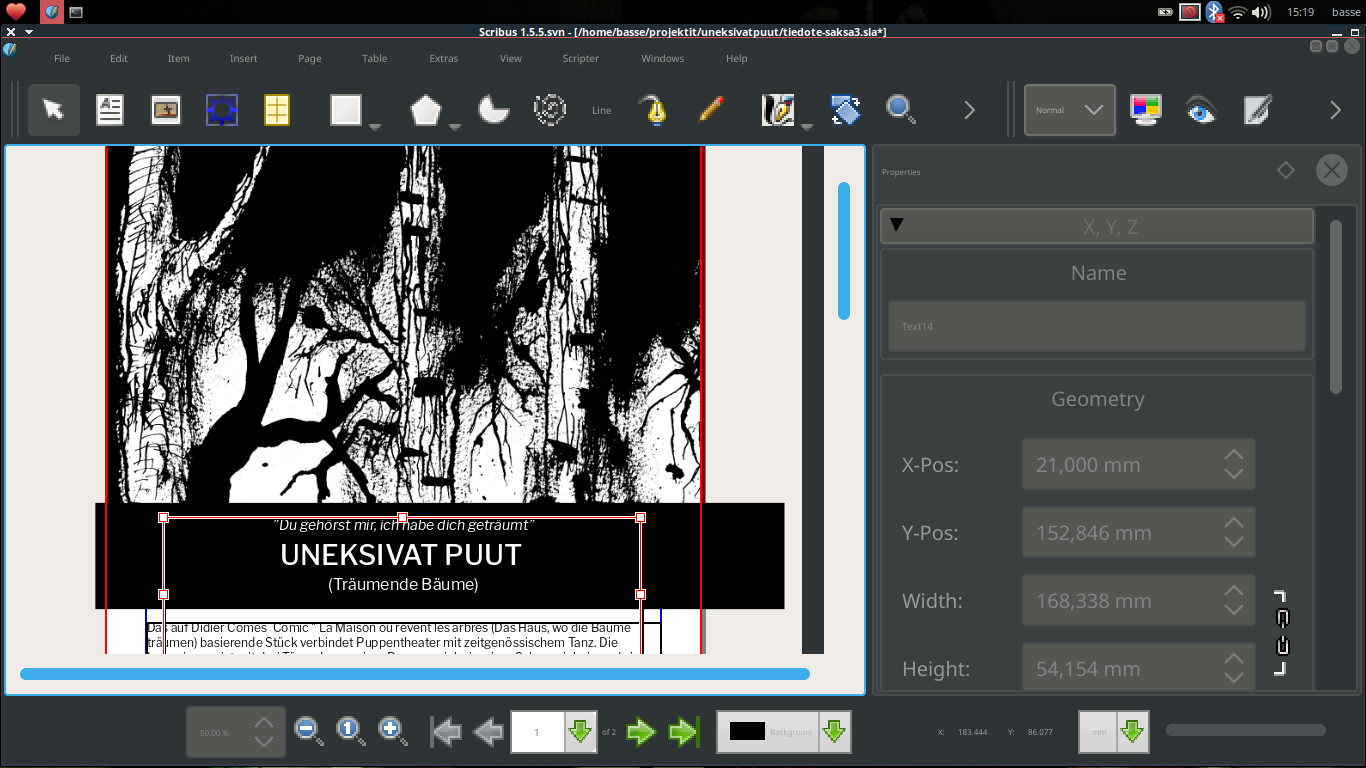Viewport: 1366px width, 768px height.
Task: Click the Name field containing Text14
Action: 1096,326
